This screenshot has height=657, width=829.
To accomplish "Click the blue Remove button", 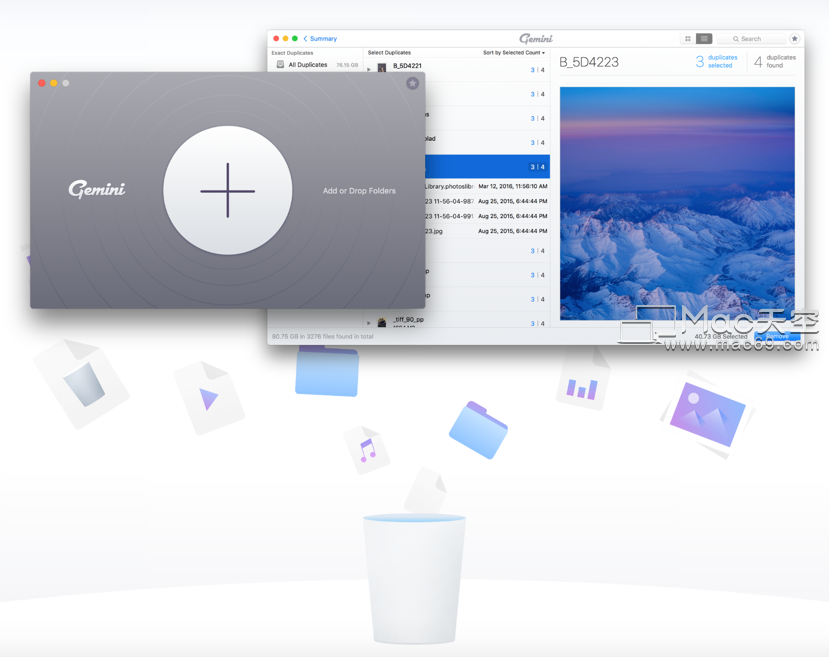I will pos(777,336).
